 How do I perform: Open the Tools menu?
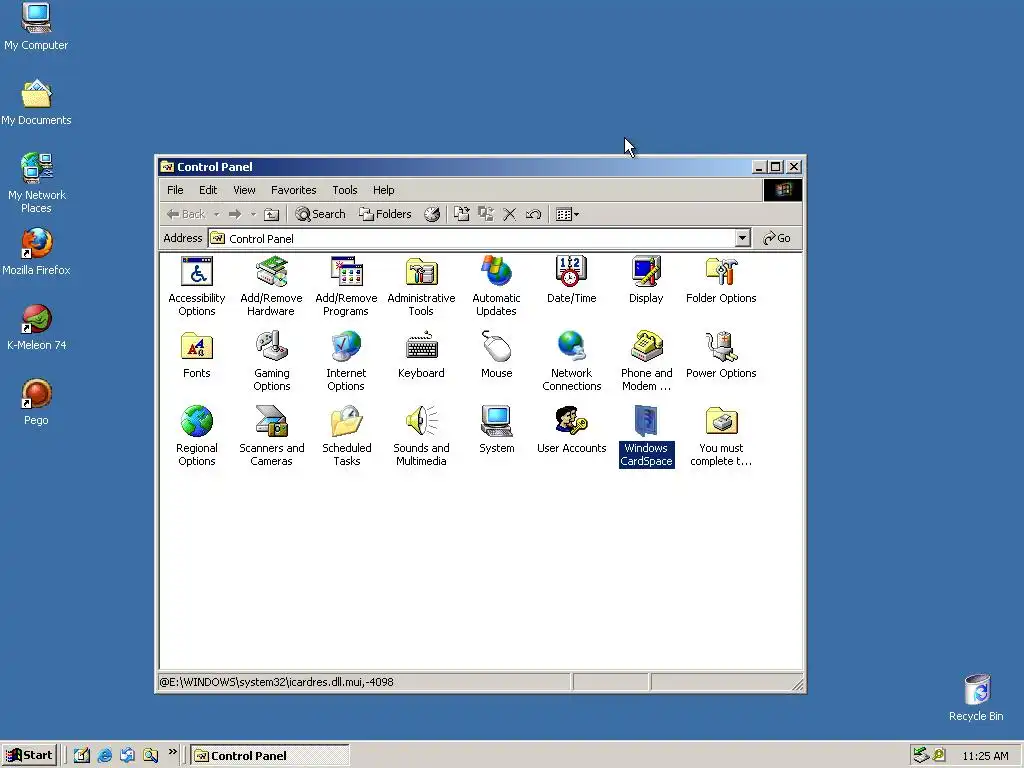pos(344,190)
